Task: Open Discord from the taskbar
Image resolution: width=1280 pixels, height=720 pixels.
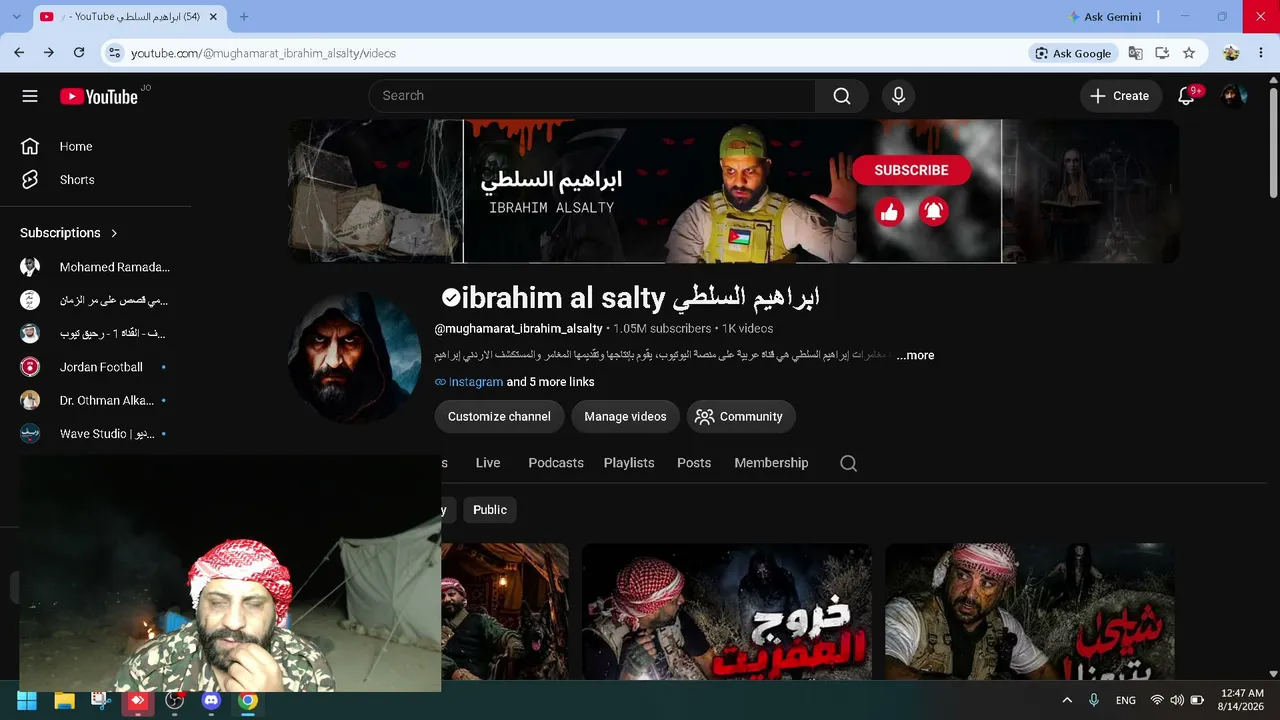Action: 211,700
